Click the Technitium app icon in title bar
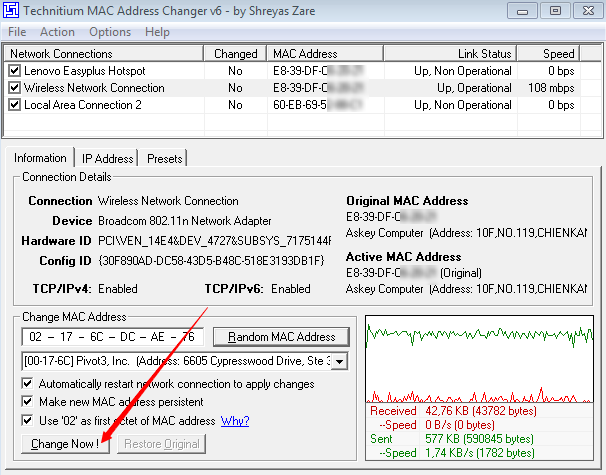 tap(11, 10)
